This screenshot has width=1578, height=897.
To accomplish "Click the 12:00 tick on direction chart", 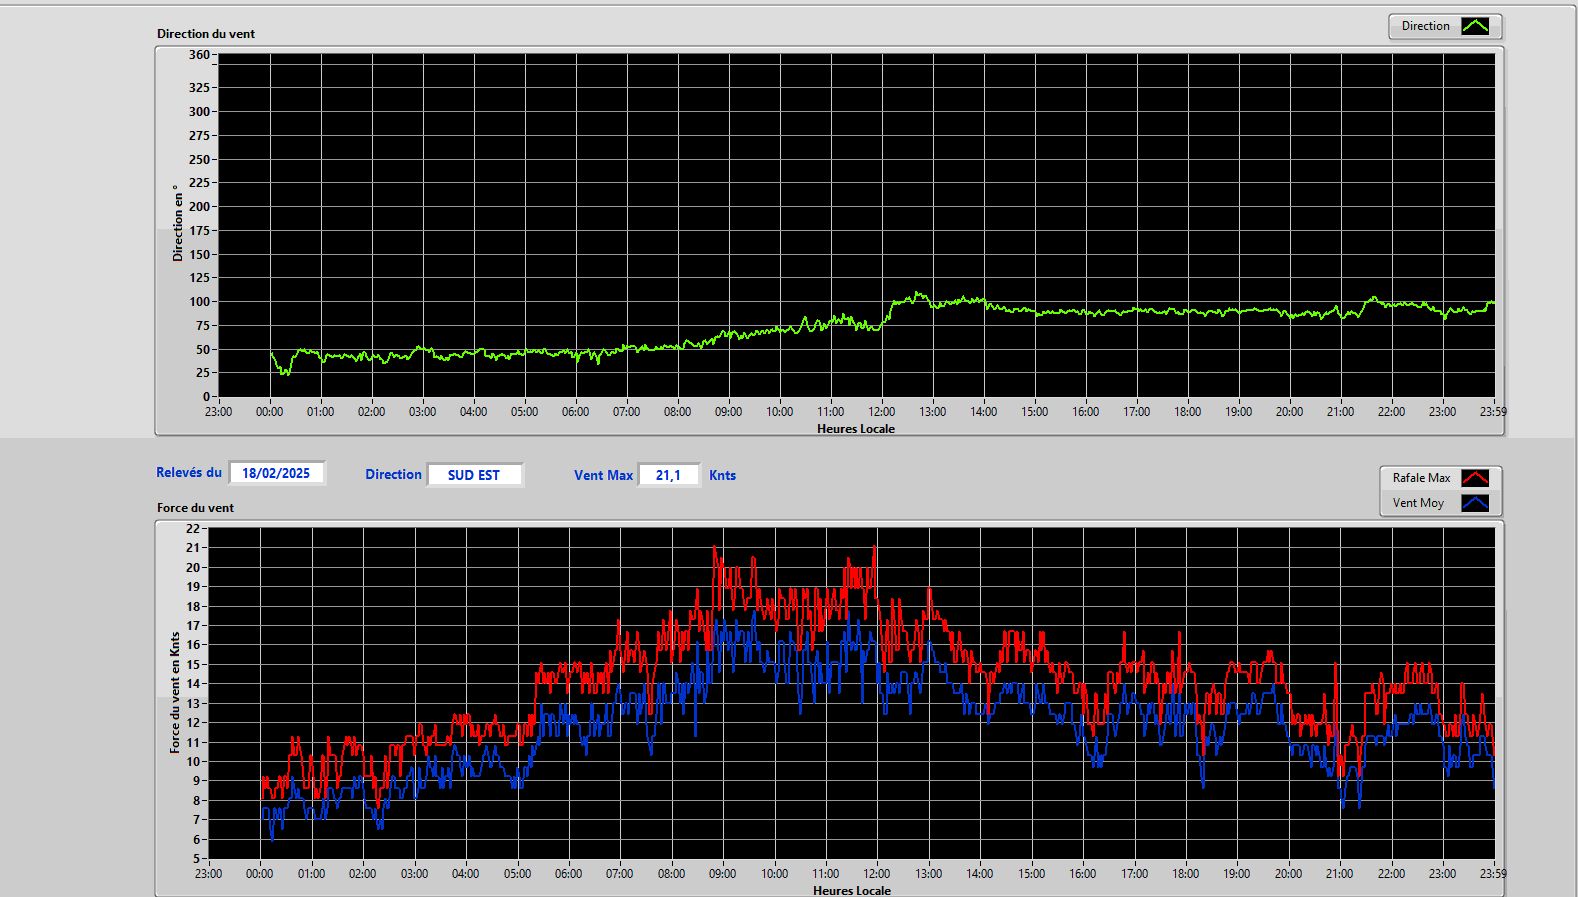I will (x=881, y=411).
